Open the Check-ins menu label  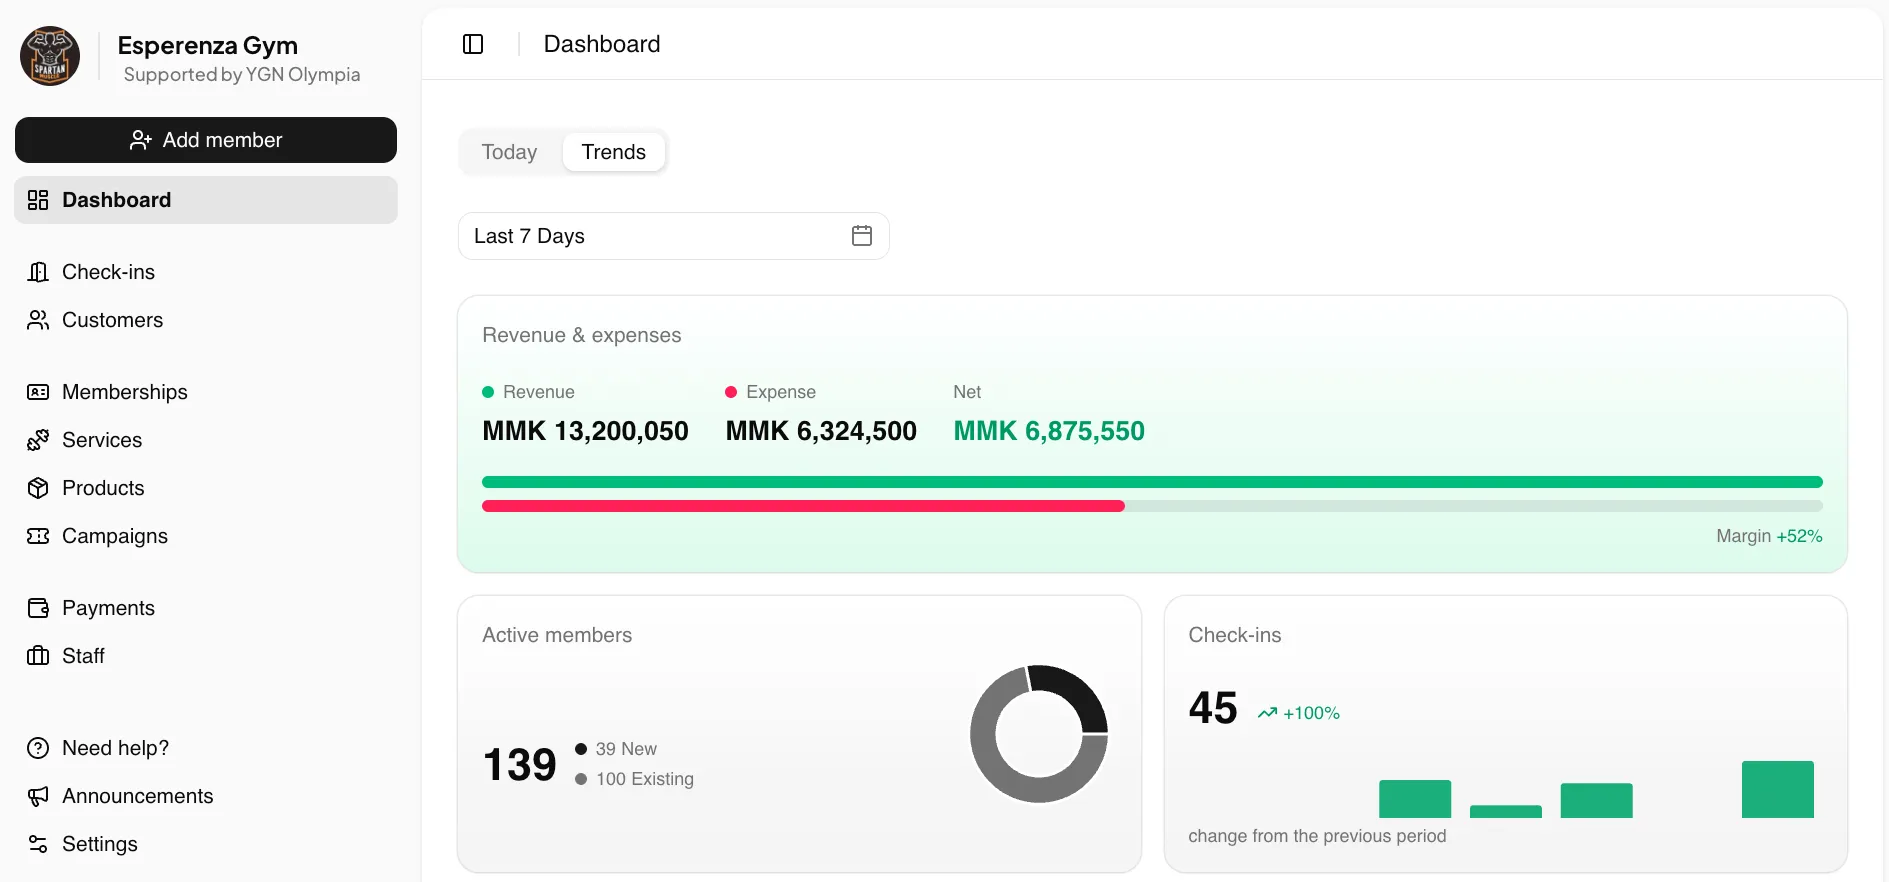click(108, 272)
